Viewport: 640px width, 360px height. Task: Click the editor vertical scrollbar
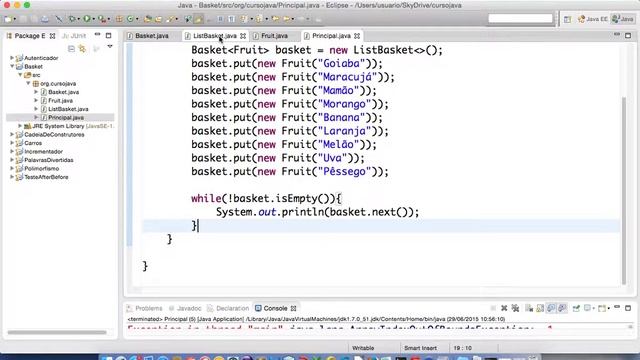(x=624, y=190)
